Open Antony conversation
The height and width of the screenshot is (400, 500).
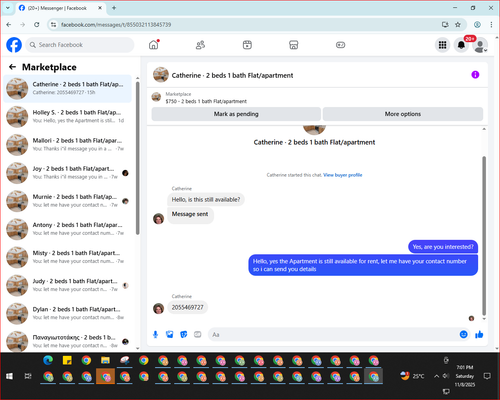(67, 229)
